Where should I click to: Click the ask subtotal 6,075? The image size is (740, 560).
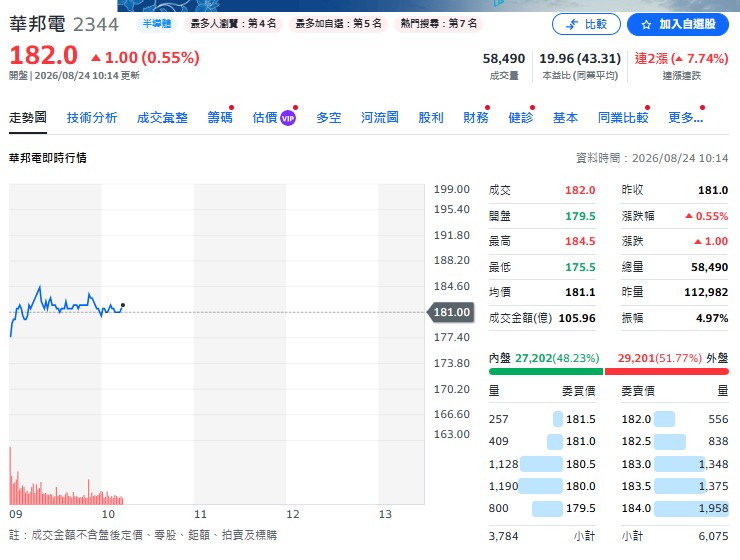pos(713,536)
